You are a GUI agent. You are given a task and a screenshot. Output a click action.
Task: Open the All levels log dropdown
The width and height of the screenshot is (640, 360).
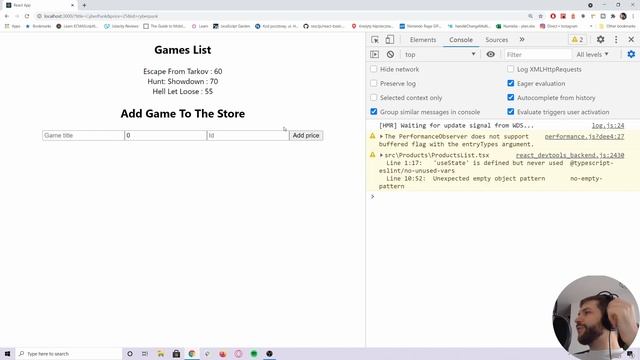point(592,54)
